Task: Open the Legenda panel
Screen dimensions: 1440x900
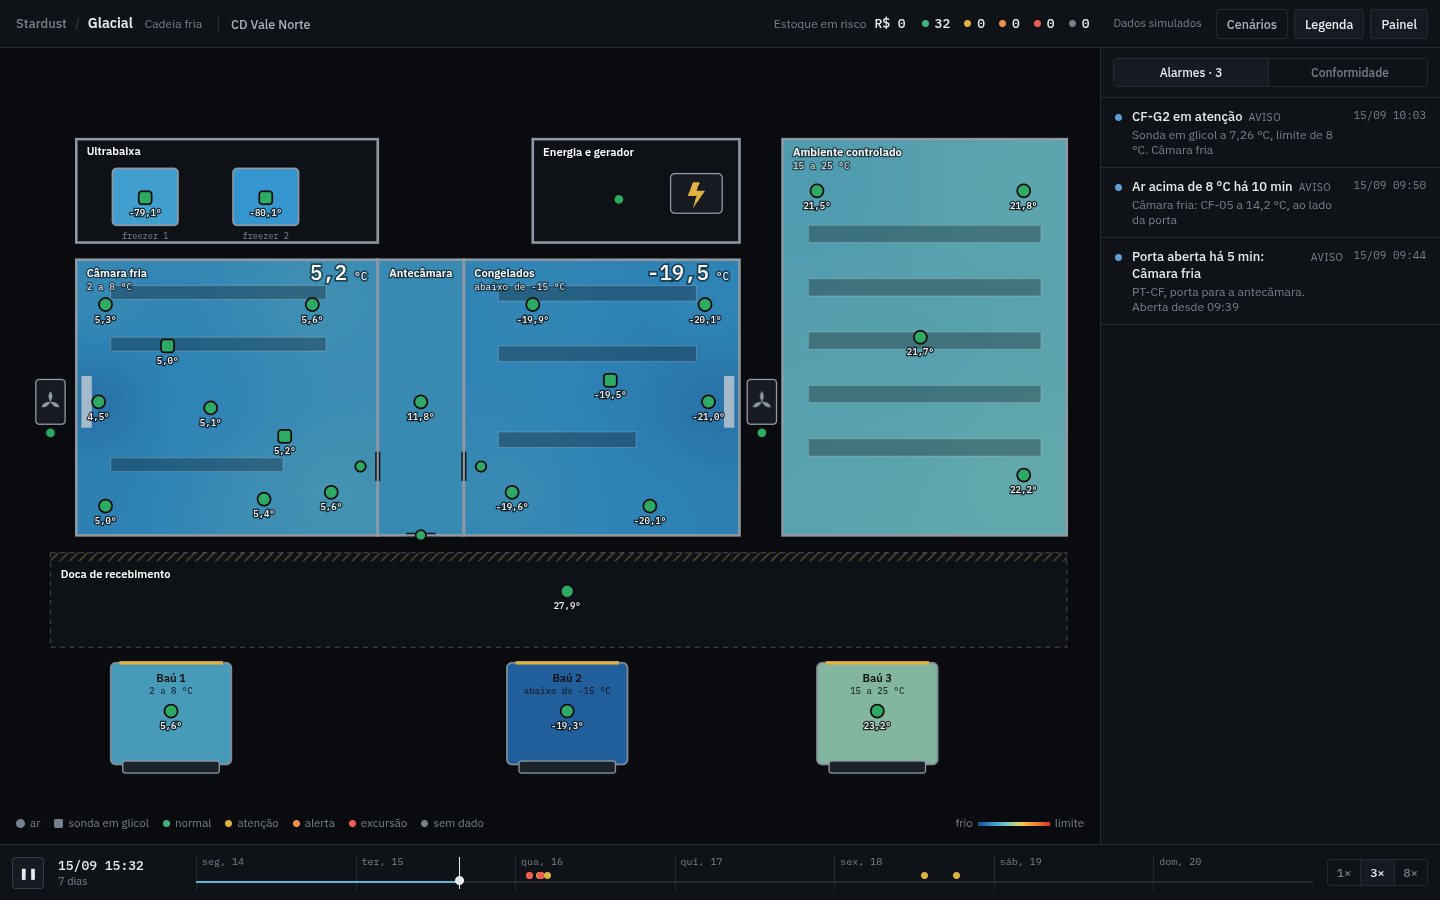Action: click(x=1328, y=24)
